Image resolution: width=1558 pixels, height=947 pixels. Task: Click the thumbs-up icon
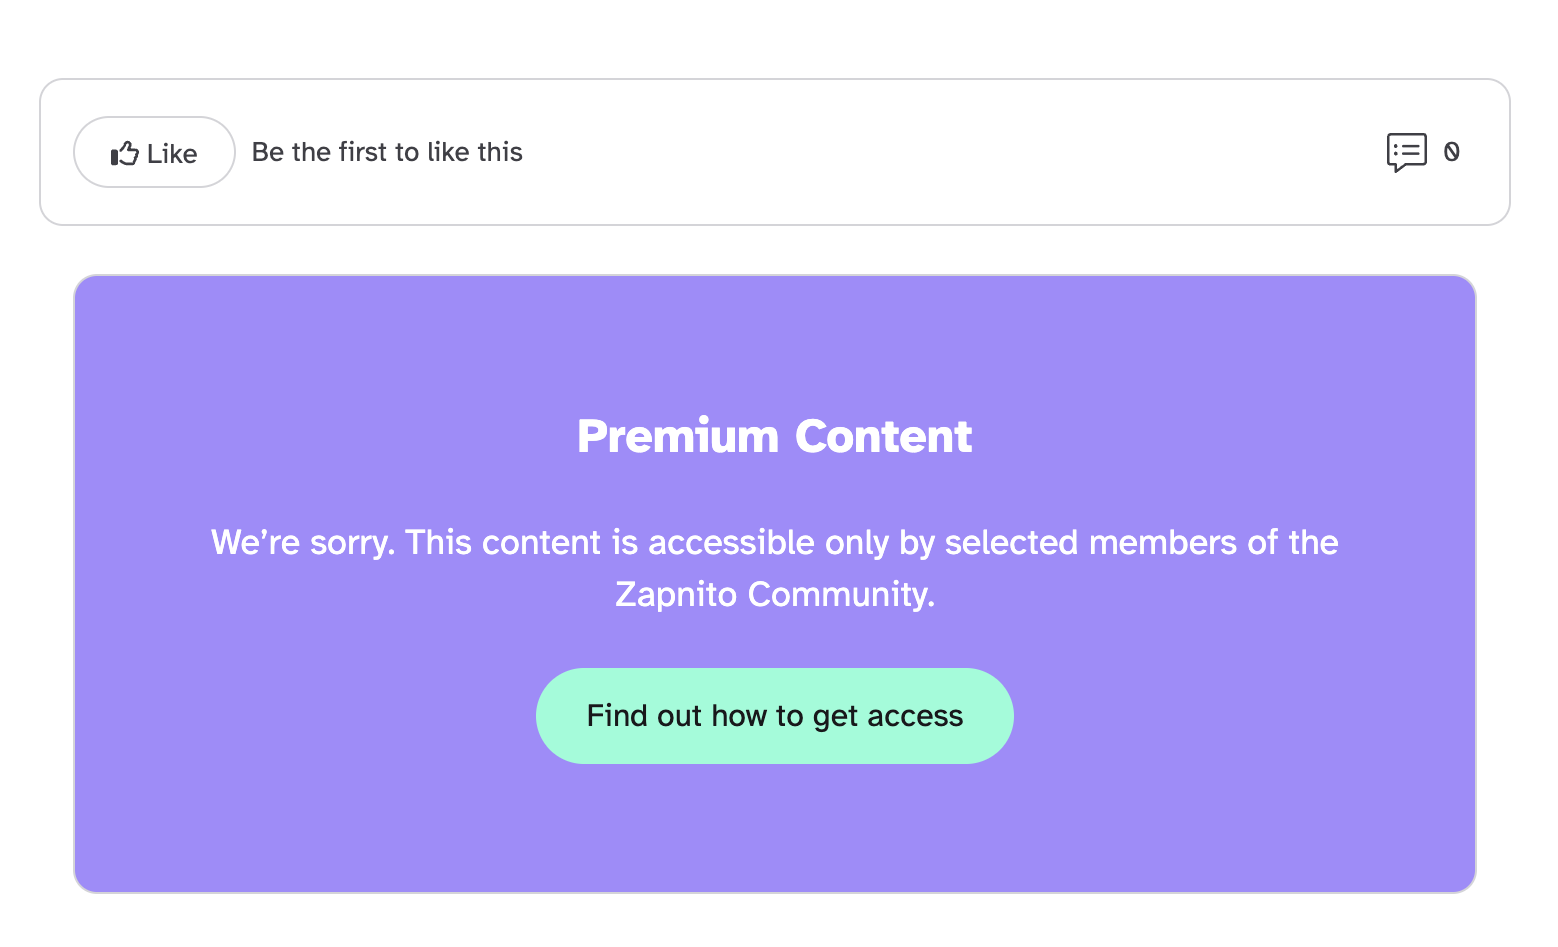pos(124,153)
